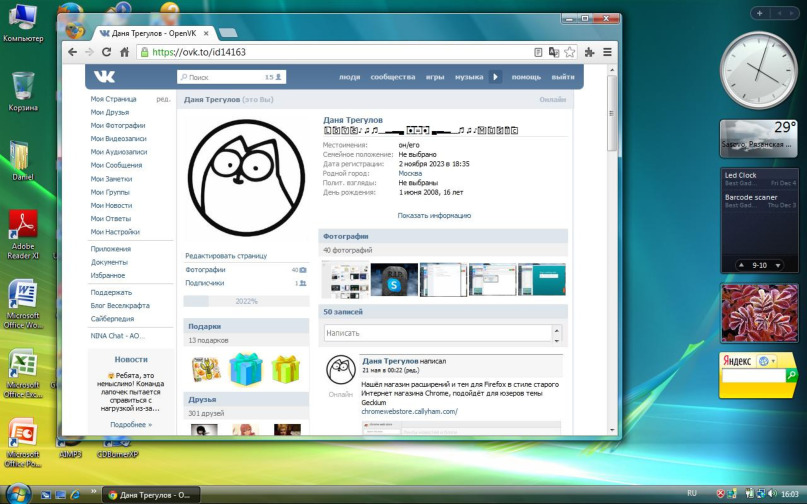Click Редактировать страницу link

pyautogui.click(x=225, y=256)
